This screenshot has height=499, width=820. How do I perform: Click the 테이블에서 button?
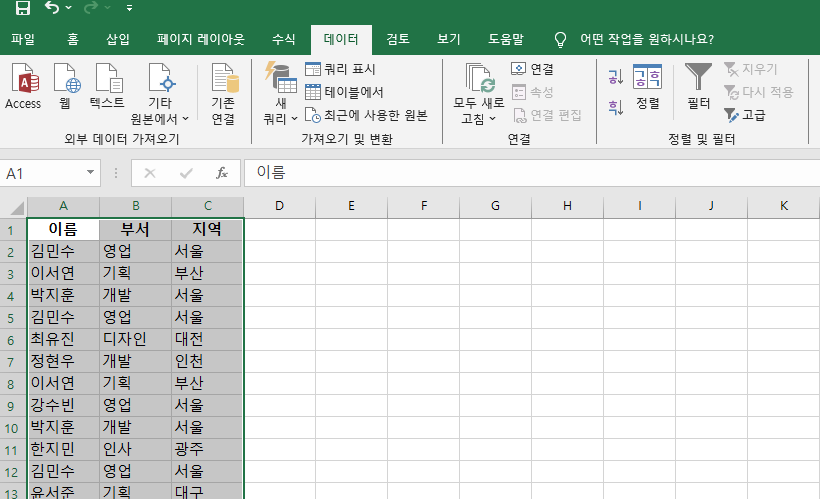tap(345, 92)
